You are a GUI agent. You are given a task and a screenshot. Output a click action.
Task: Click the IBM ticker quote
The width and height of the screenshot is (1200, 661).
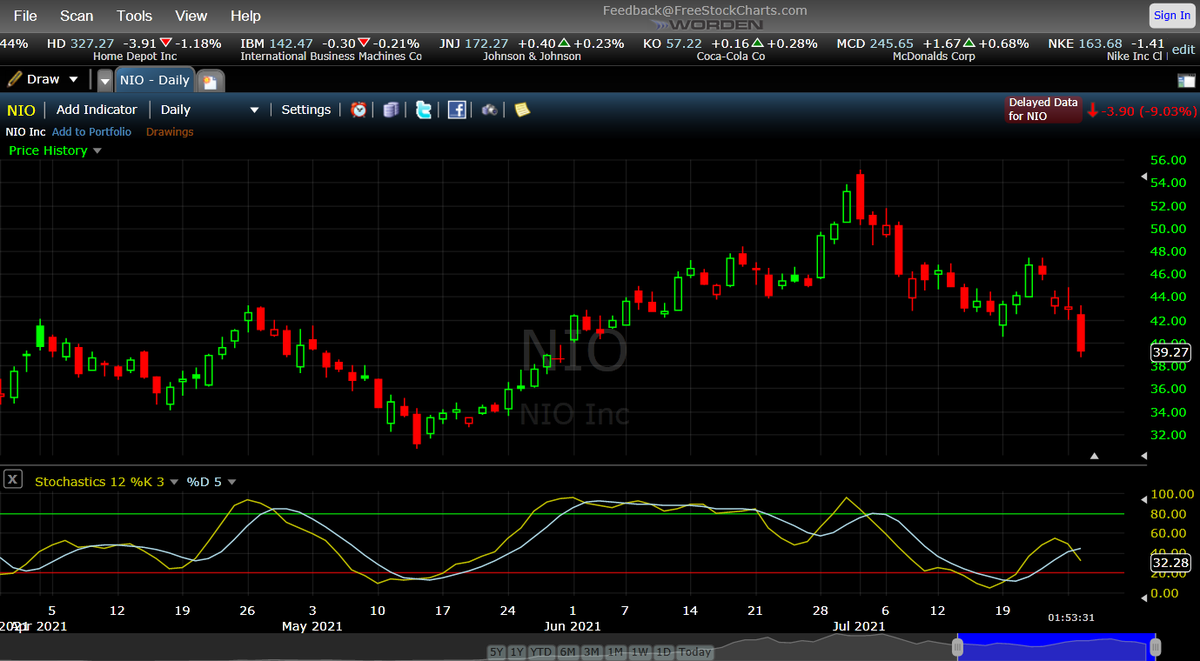(x=330, y=49)
